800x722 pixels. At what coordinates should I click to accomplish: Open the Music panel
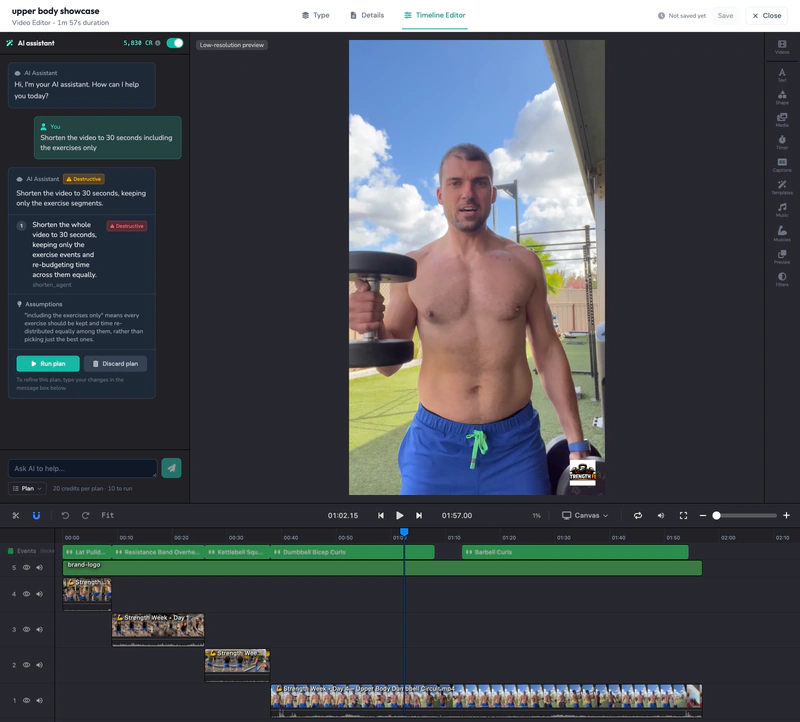pyautogui.click(x=782, y=210)
